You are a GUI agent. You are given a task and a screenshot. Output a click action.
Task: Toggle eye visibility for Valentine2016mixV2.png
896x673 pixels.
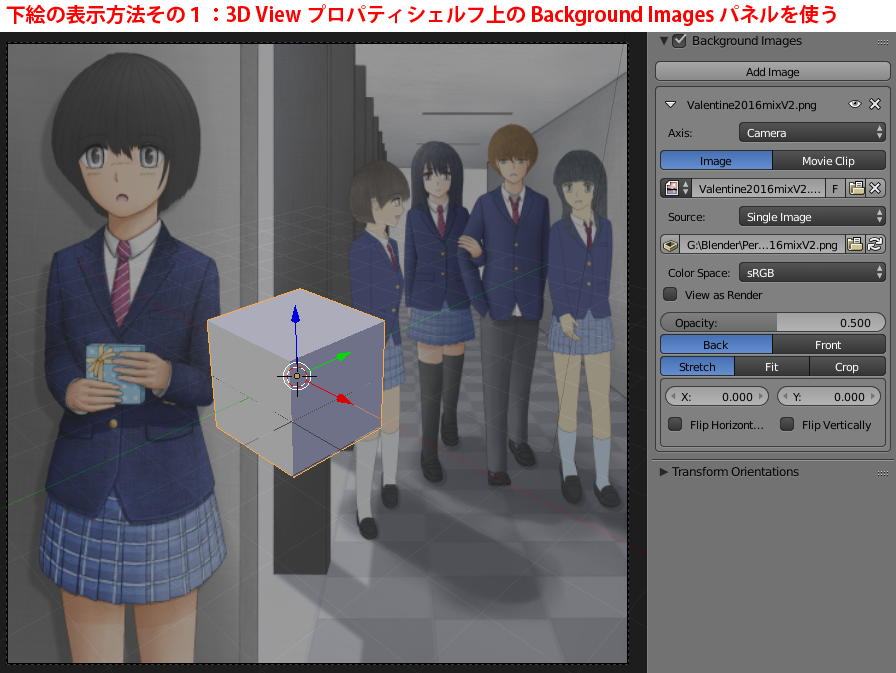[855, 104]
